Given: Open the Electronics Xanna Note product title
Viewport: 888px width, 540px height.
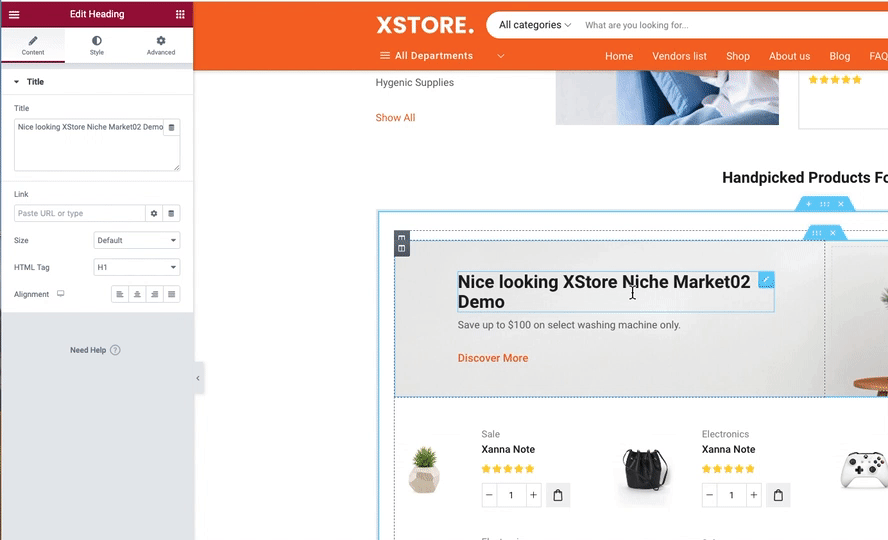Looking at the screenshot, I should click(728, 449).
